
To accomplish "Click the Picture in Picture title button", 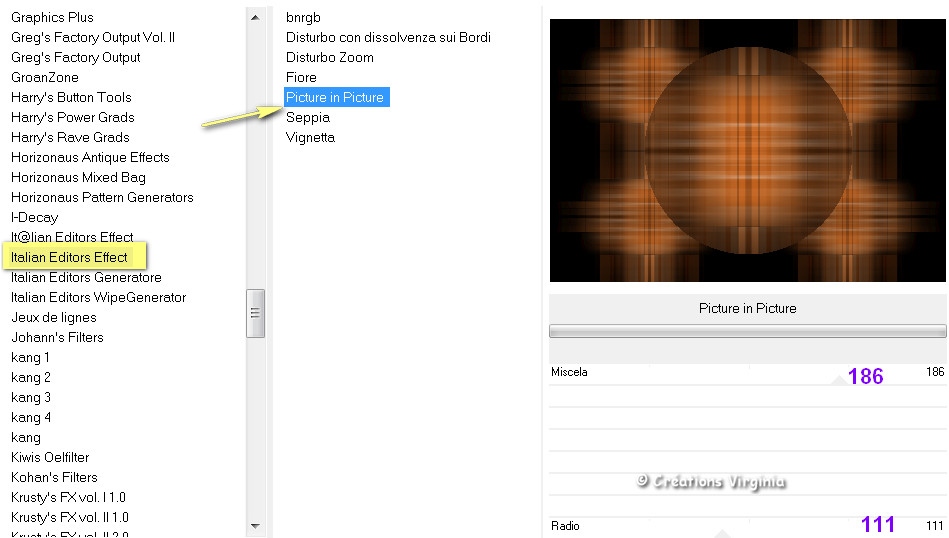I will pos(747,309).
